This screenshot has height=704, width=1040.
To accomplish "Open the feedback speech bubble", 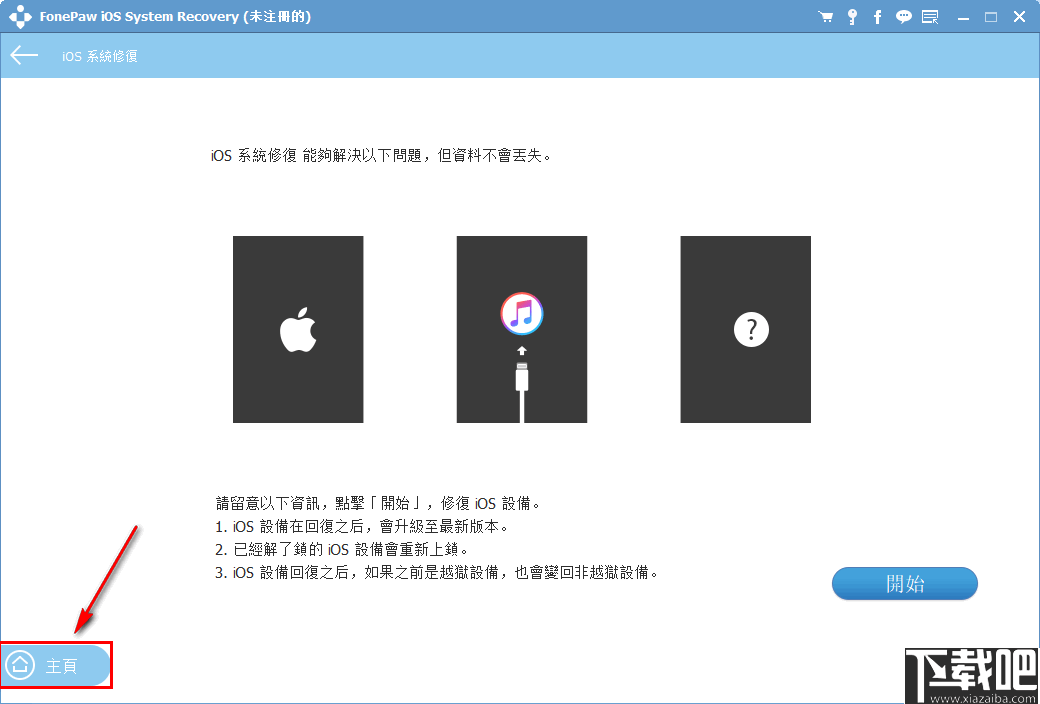I will pyautogui.click(x=903, y=16).
